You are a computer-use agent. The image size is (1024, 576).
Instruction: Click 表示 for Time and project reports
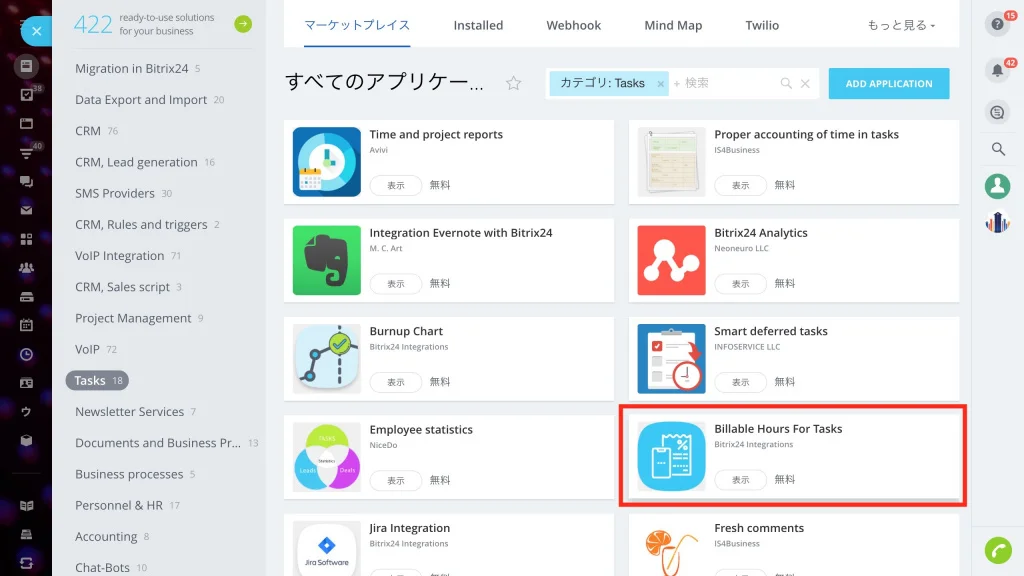tap(396, 185)
